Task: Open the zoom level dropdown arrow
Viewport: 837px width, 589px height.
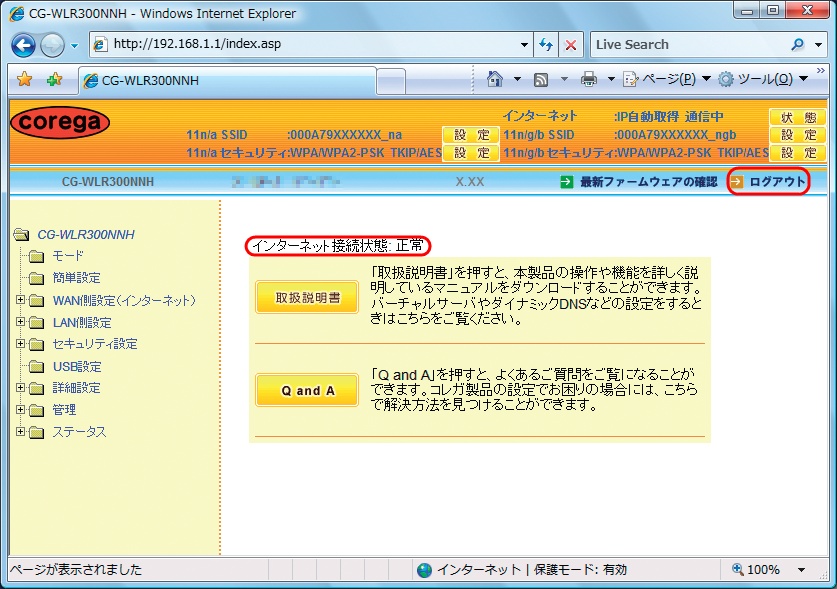Action: pyautogui.click(x=801, y=570)
